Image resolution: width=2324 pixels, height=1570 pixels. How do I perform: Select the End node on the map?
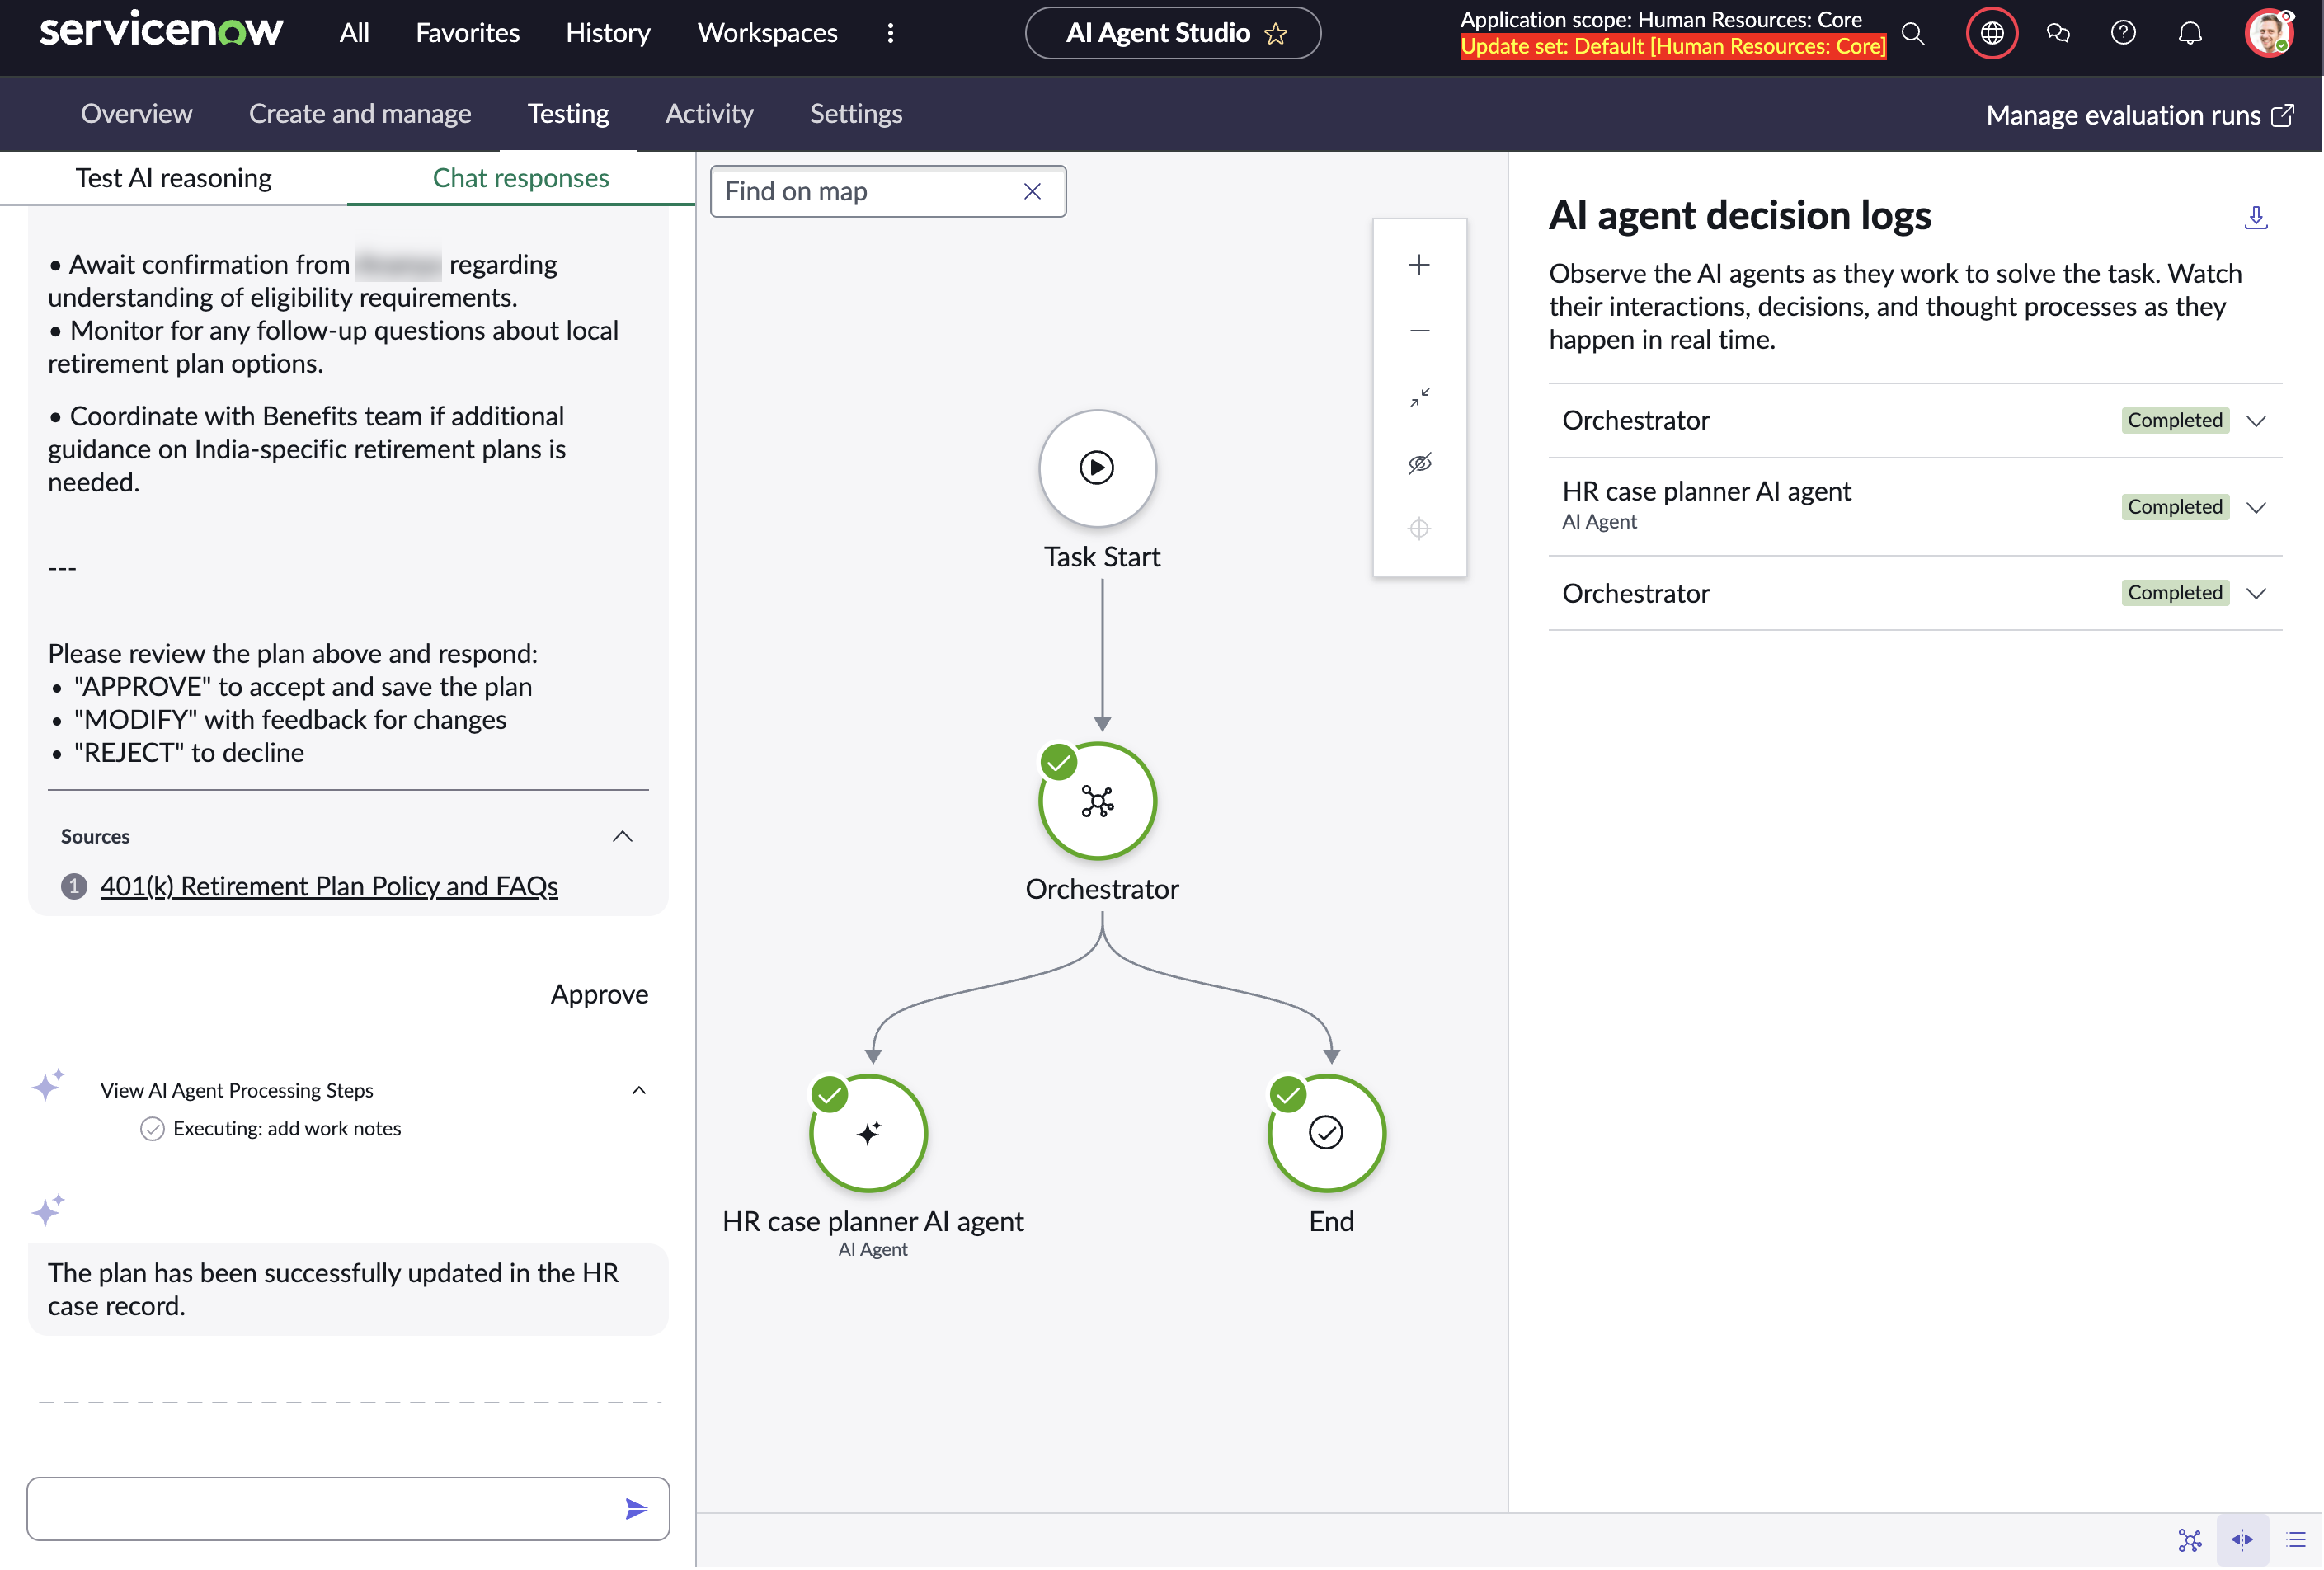[x=1326, y=1133]
